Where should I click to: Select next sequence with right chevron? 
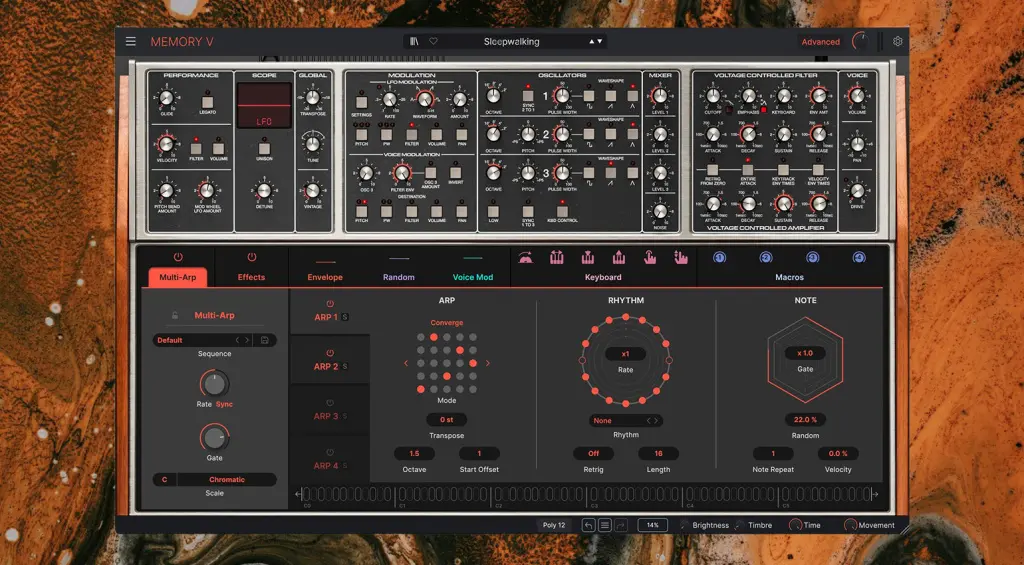pos(247,340)
